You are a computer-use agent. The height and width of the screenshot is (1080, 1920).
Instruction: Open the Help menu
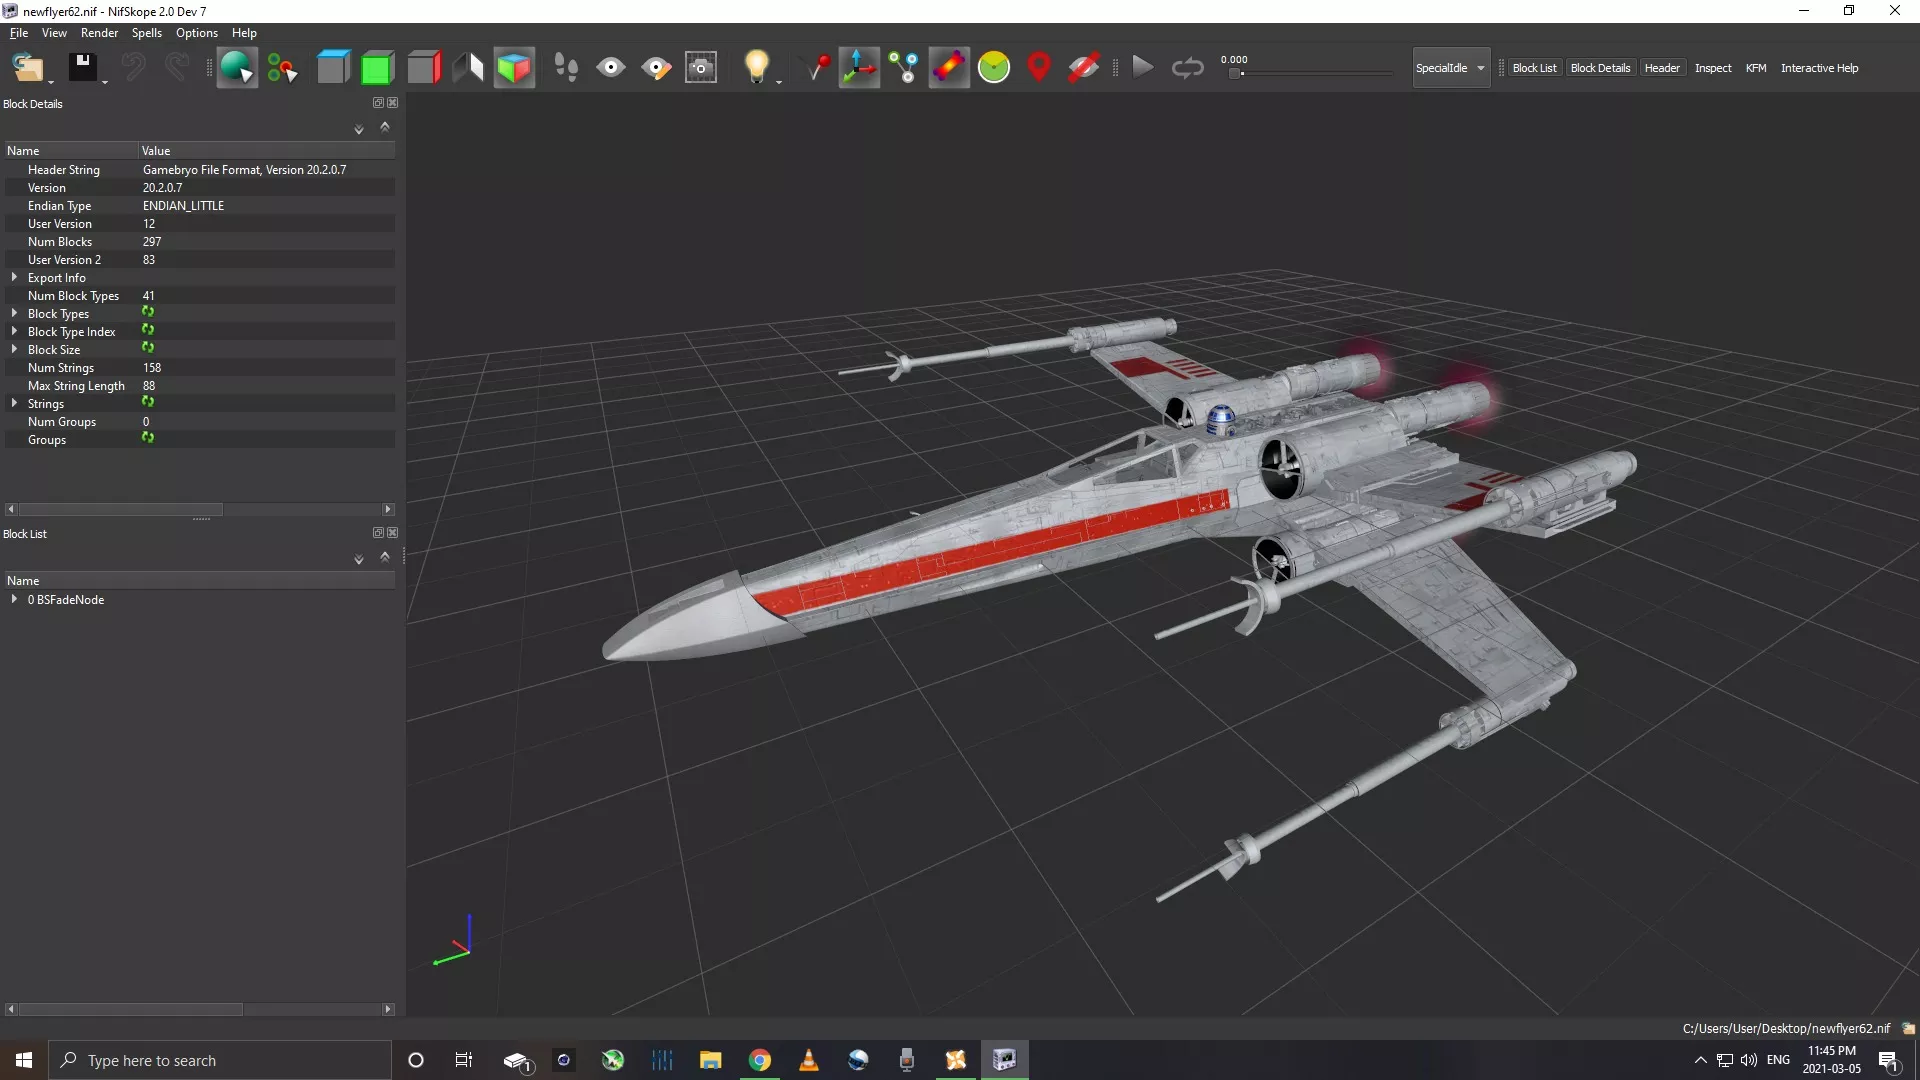244,33
